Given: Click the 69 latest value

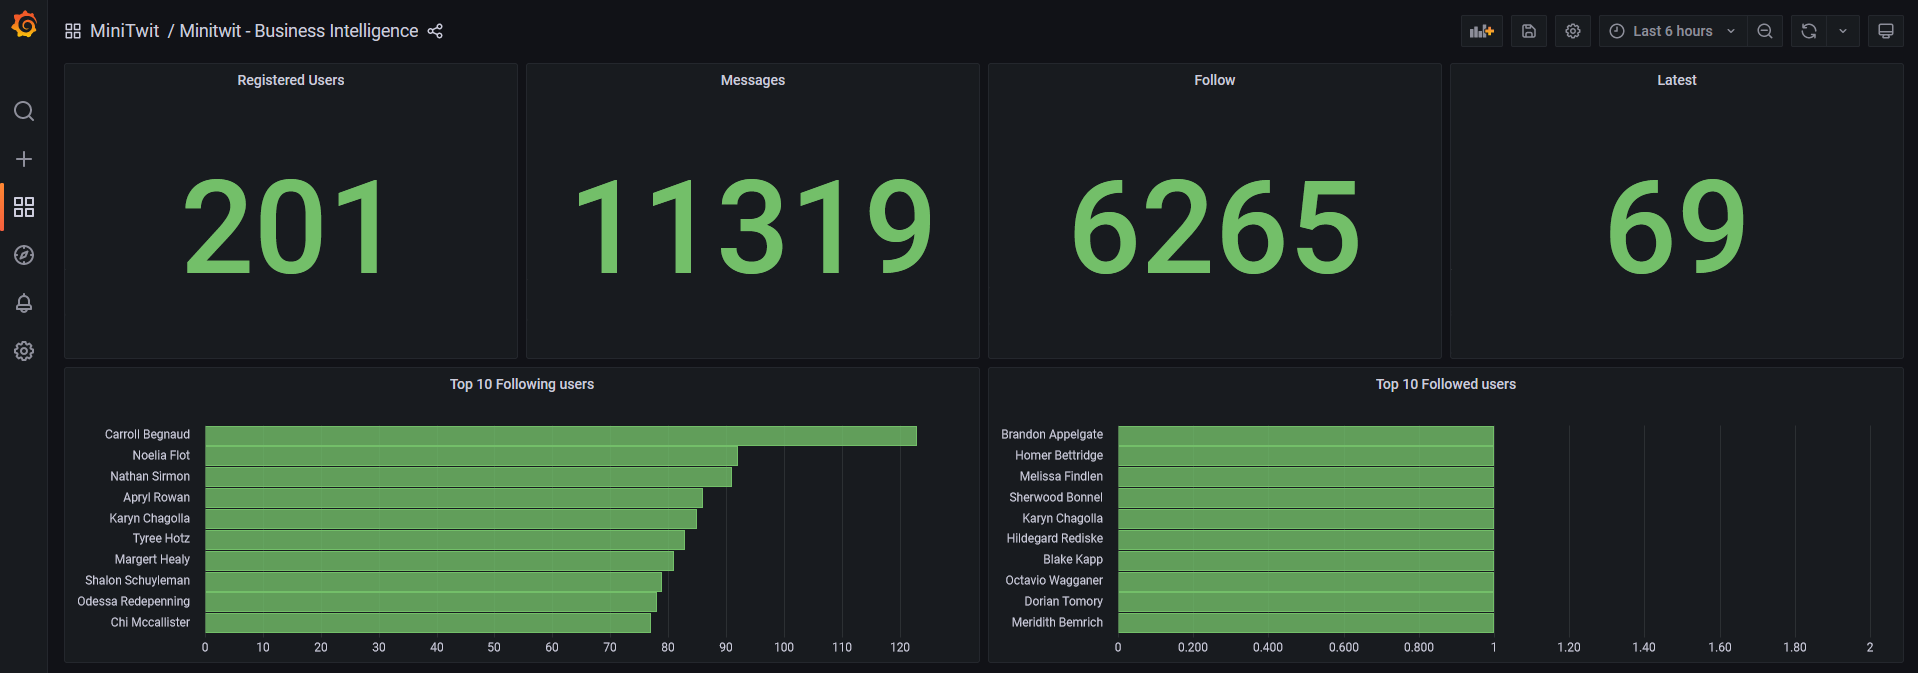Looking at the screenshot, I should tap(1677, 228).
